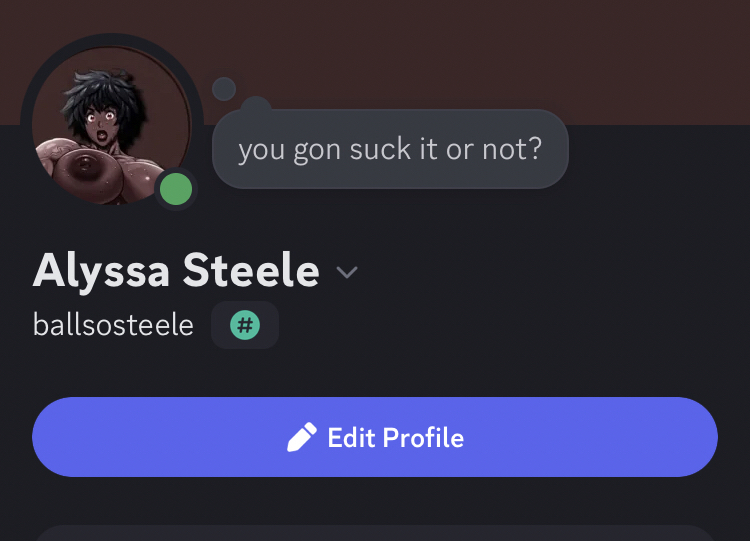The image size is (750, 541).
Task: Click the username ballsosteele
Action: [113, 325]
